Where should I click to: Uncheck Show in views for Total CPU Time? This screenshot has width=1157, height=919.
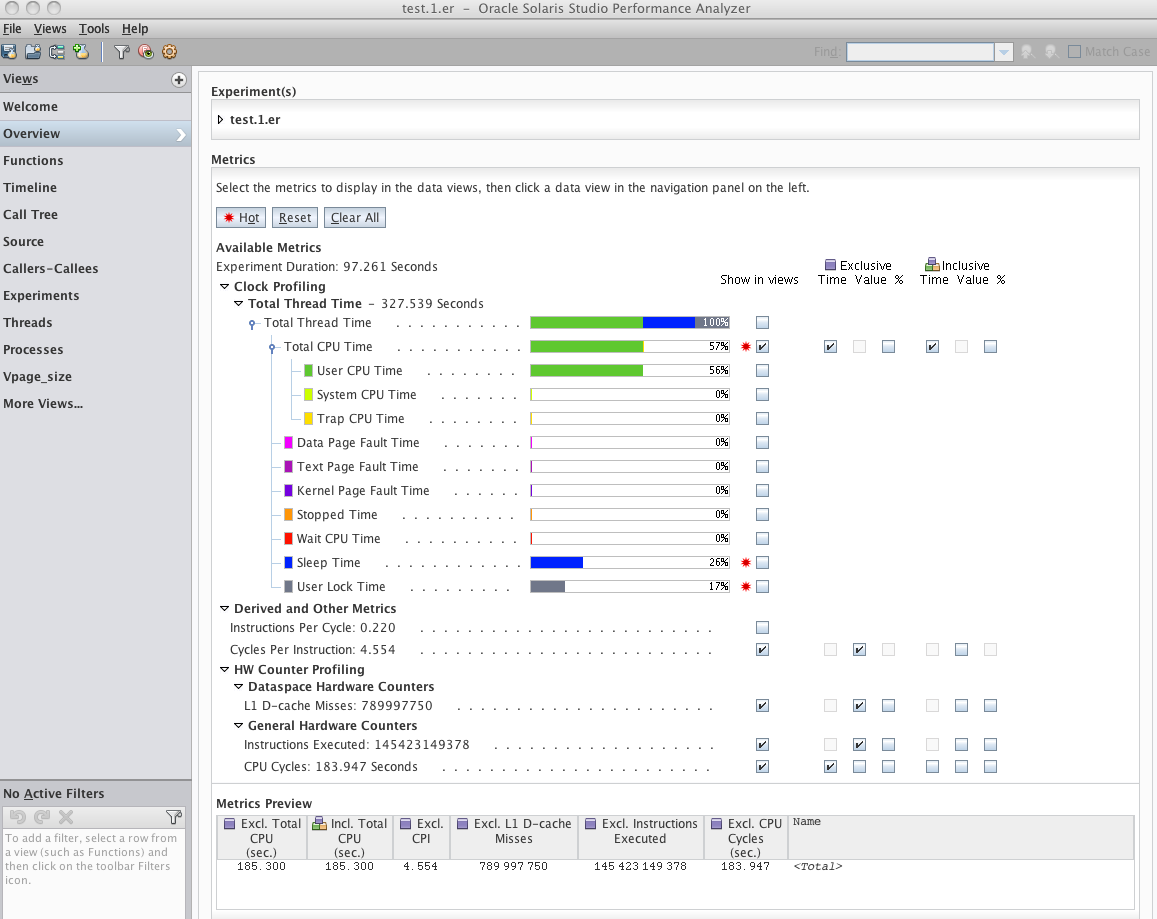pyautogui.click(x=762, y=346)
